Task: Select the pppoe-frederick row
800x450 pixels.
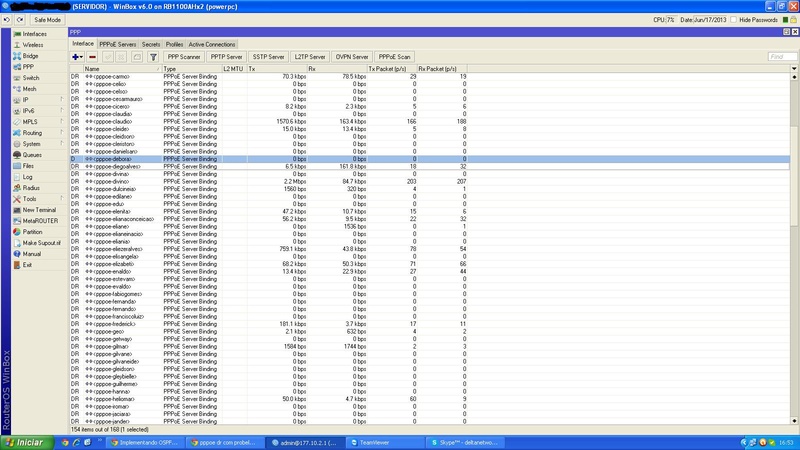Action: click(430, 324)
